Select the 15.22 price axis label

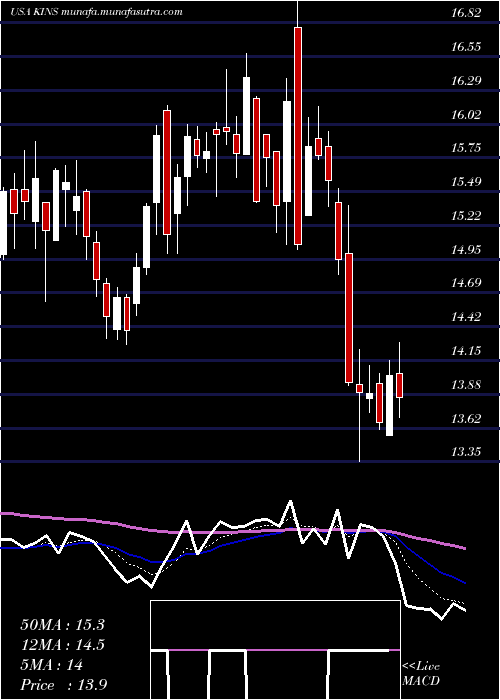click(x=466, y=216)
